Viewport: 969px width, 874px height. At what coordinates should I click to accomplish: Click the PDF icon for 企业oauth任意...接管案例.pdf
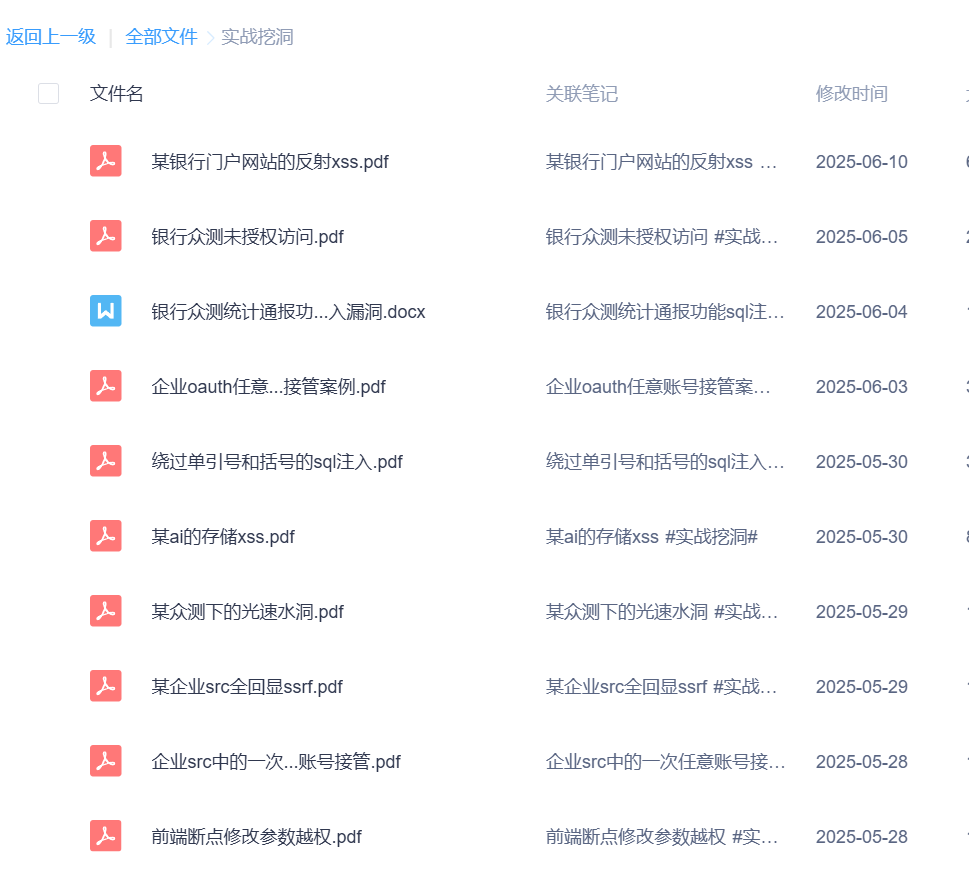click(x=106, y=386)
